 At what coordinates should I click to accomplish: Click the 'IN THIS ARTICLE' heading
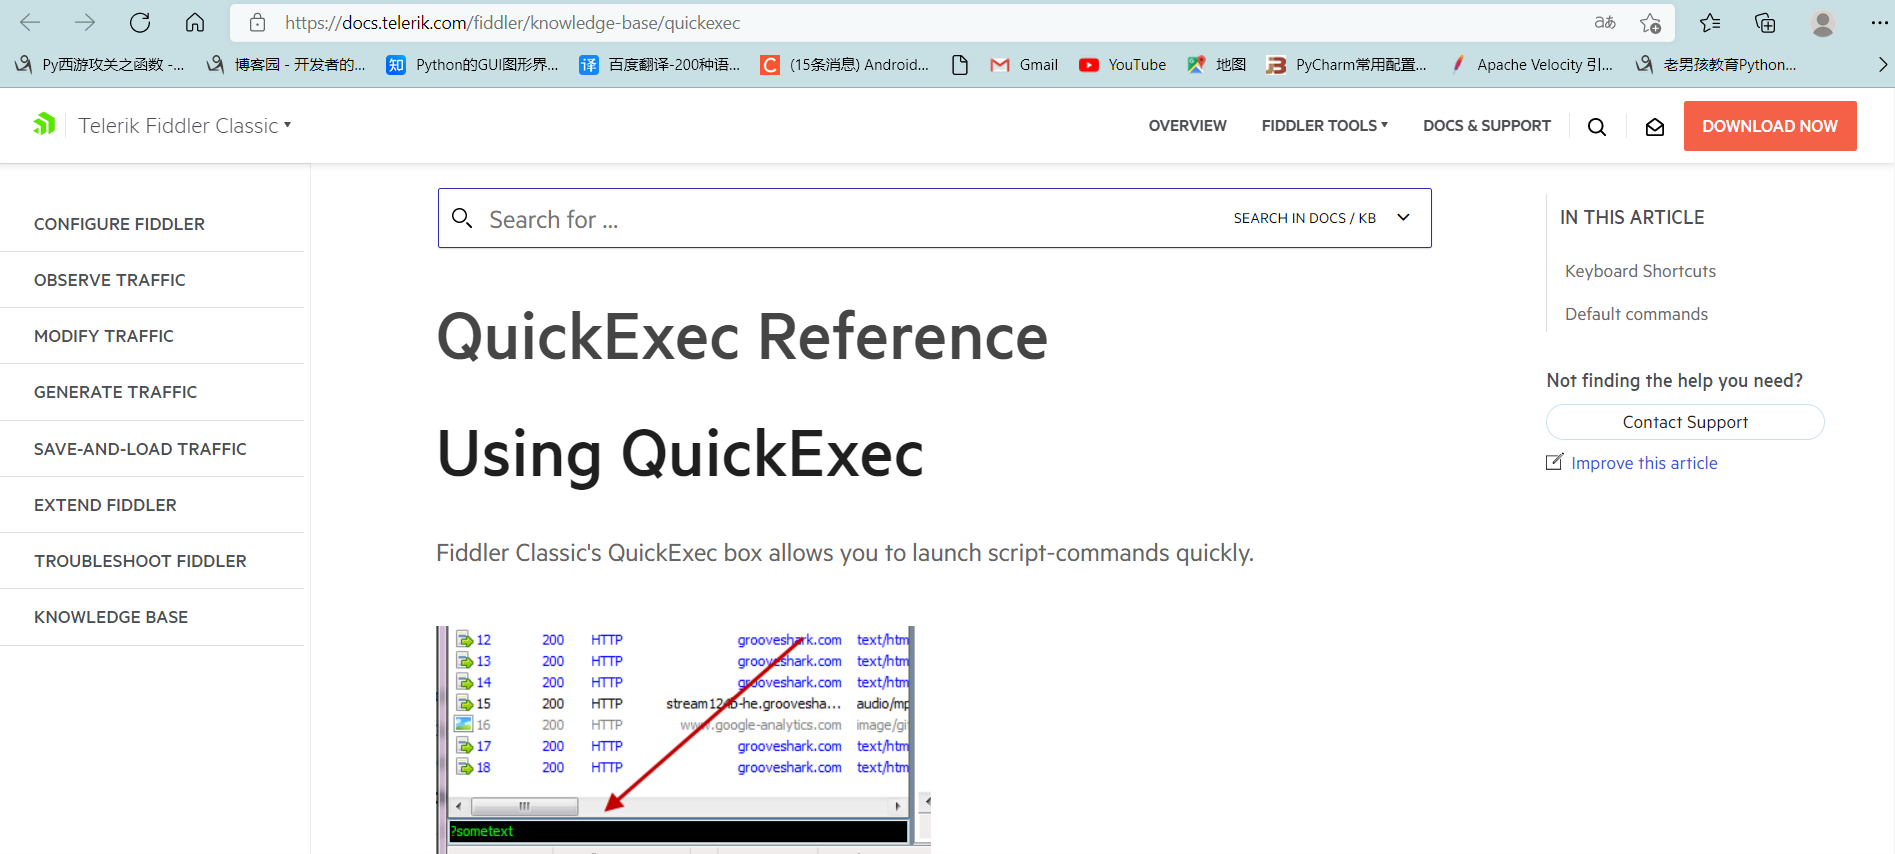click(x=1632, y=217)
